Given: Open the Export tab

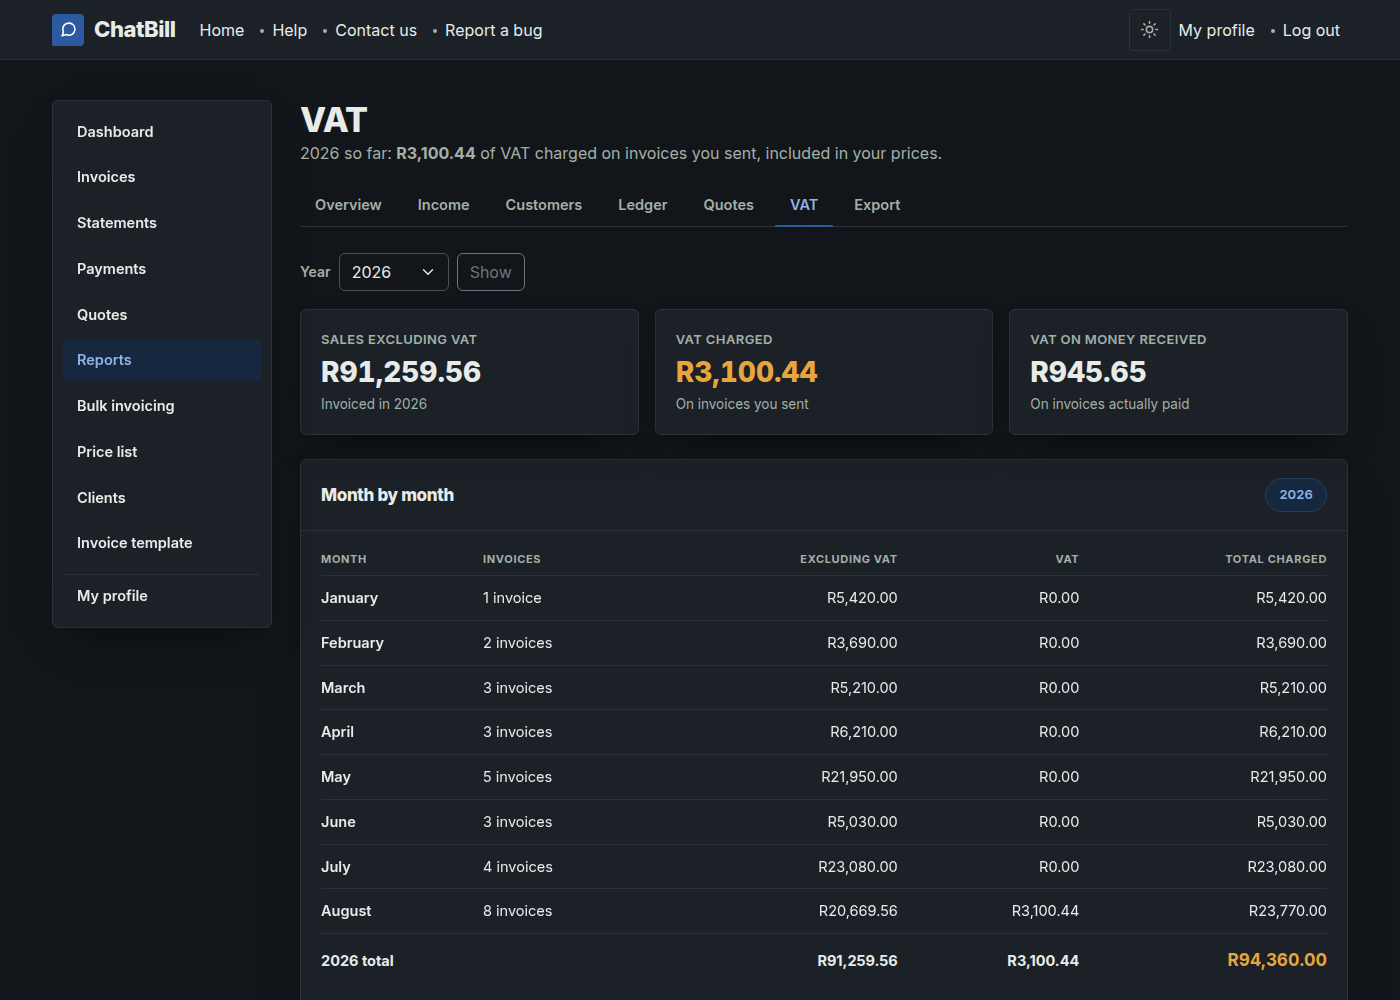Looking at the screenshot, I should point(877,205).
